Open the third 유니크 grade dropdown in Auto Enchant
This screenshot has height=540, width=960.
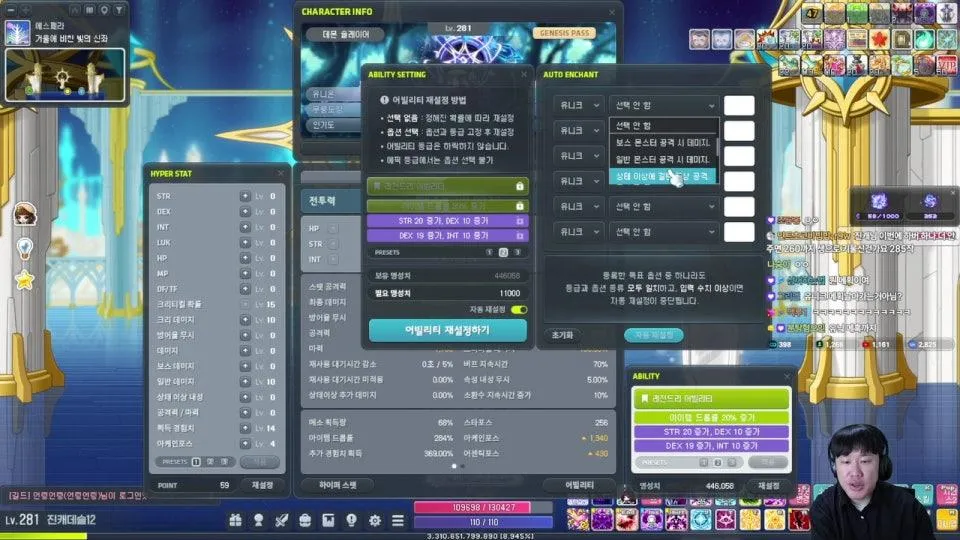(579, 156)
